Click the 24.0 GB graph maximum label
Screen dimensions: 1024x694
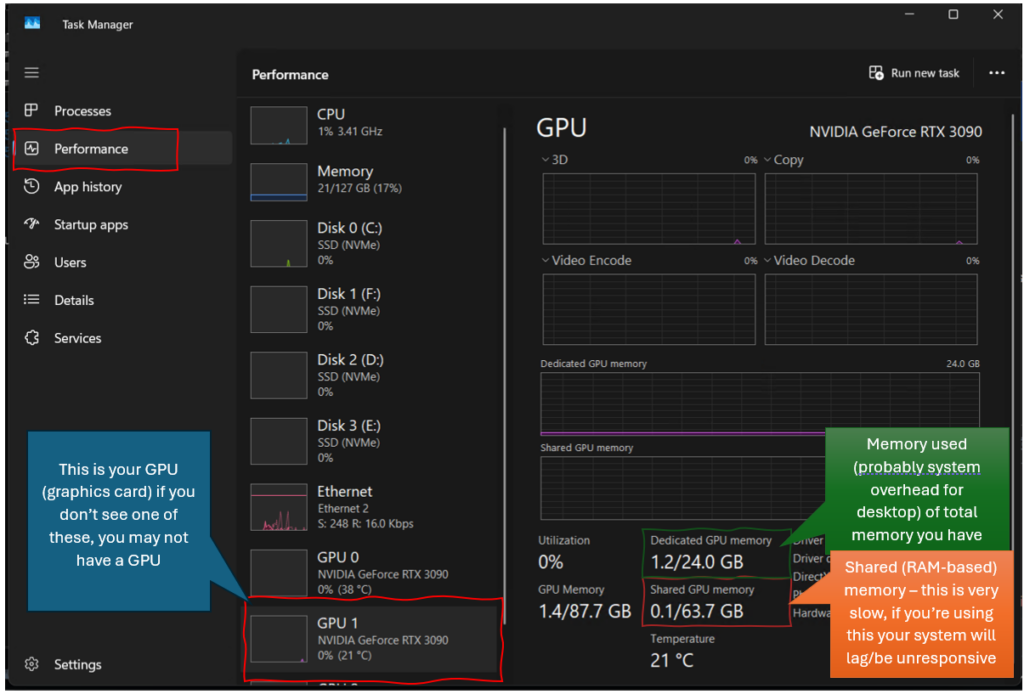coord(963,364)
